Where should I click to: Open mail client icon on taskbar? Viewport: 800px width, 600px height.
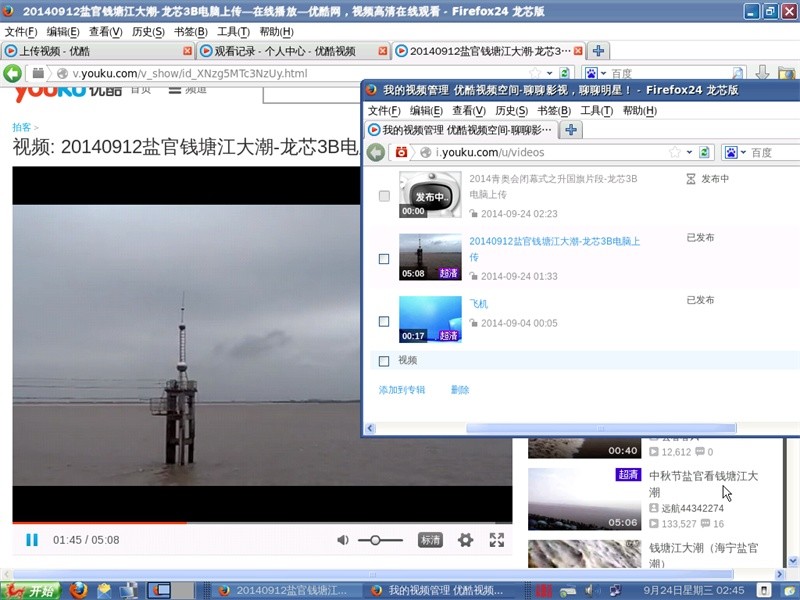[104, 590]
